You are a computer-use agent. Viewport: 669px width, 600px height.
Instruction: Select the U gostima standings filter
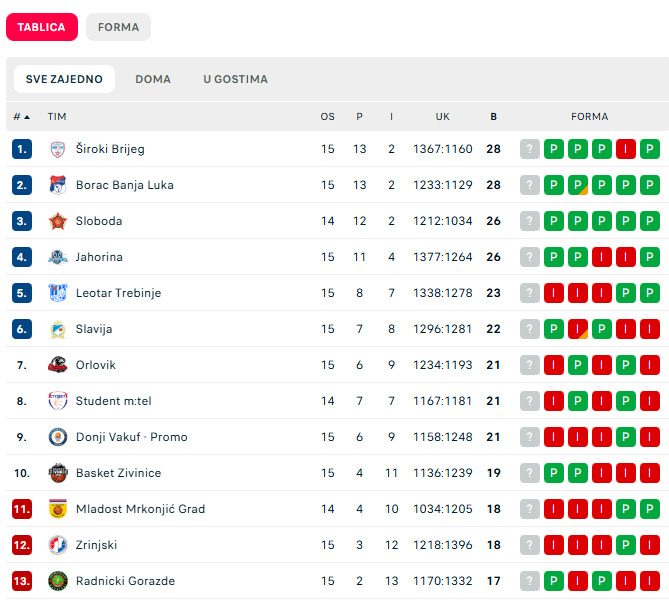pos(235,79)
